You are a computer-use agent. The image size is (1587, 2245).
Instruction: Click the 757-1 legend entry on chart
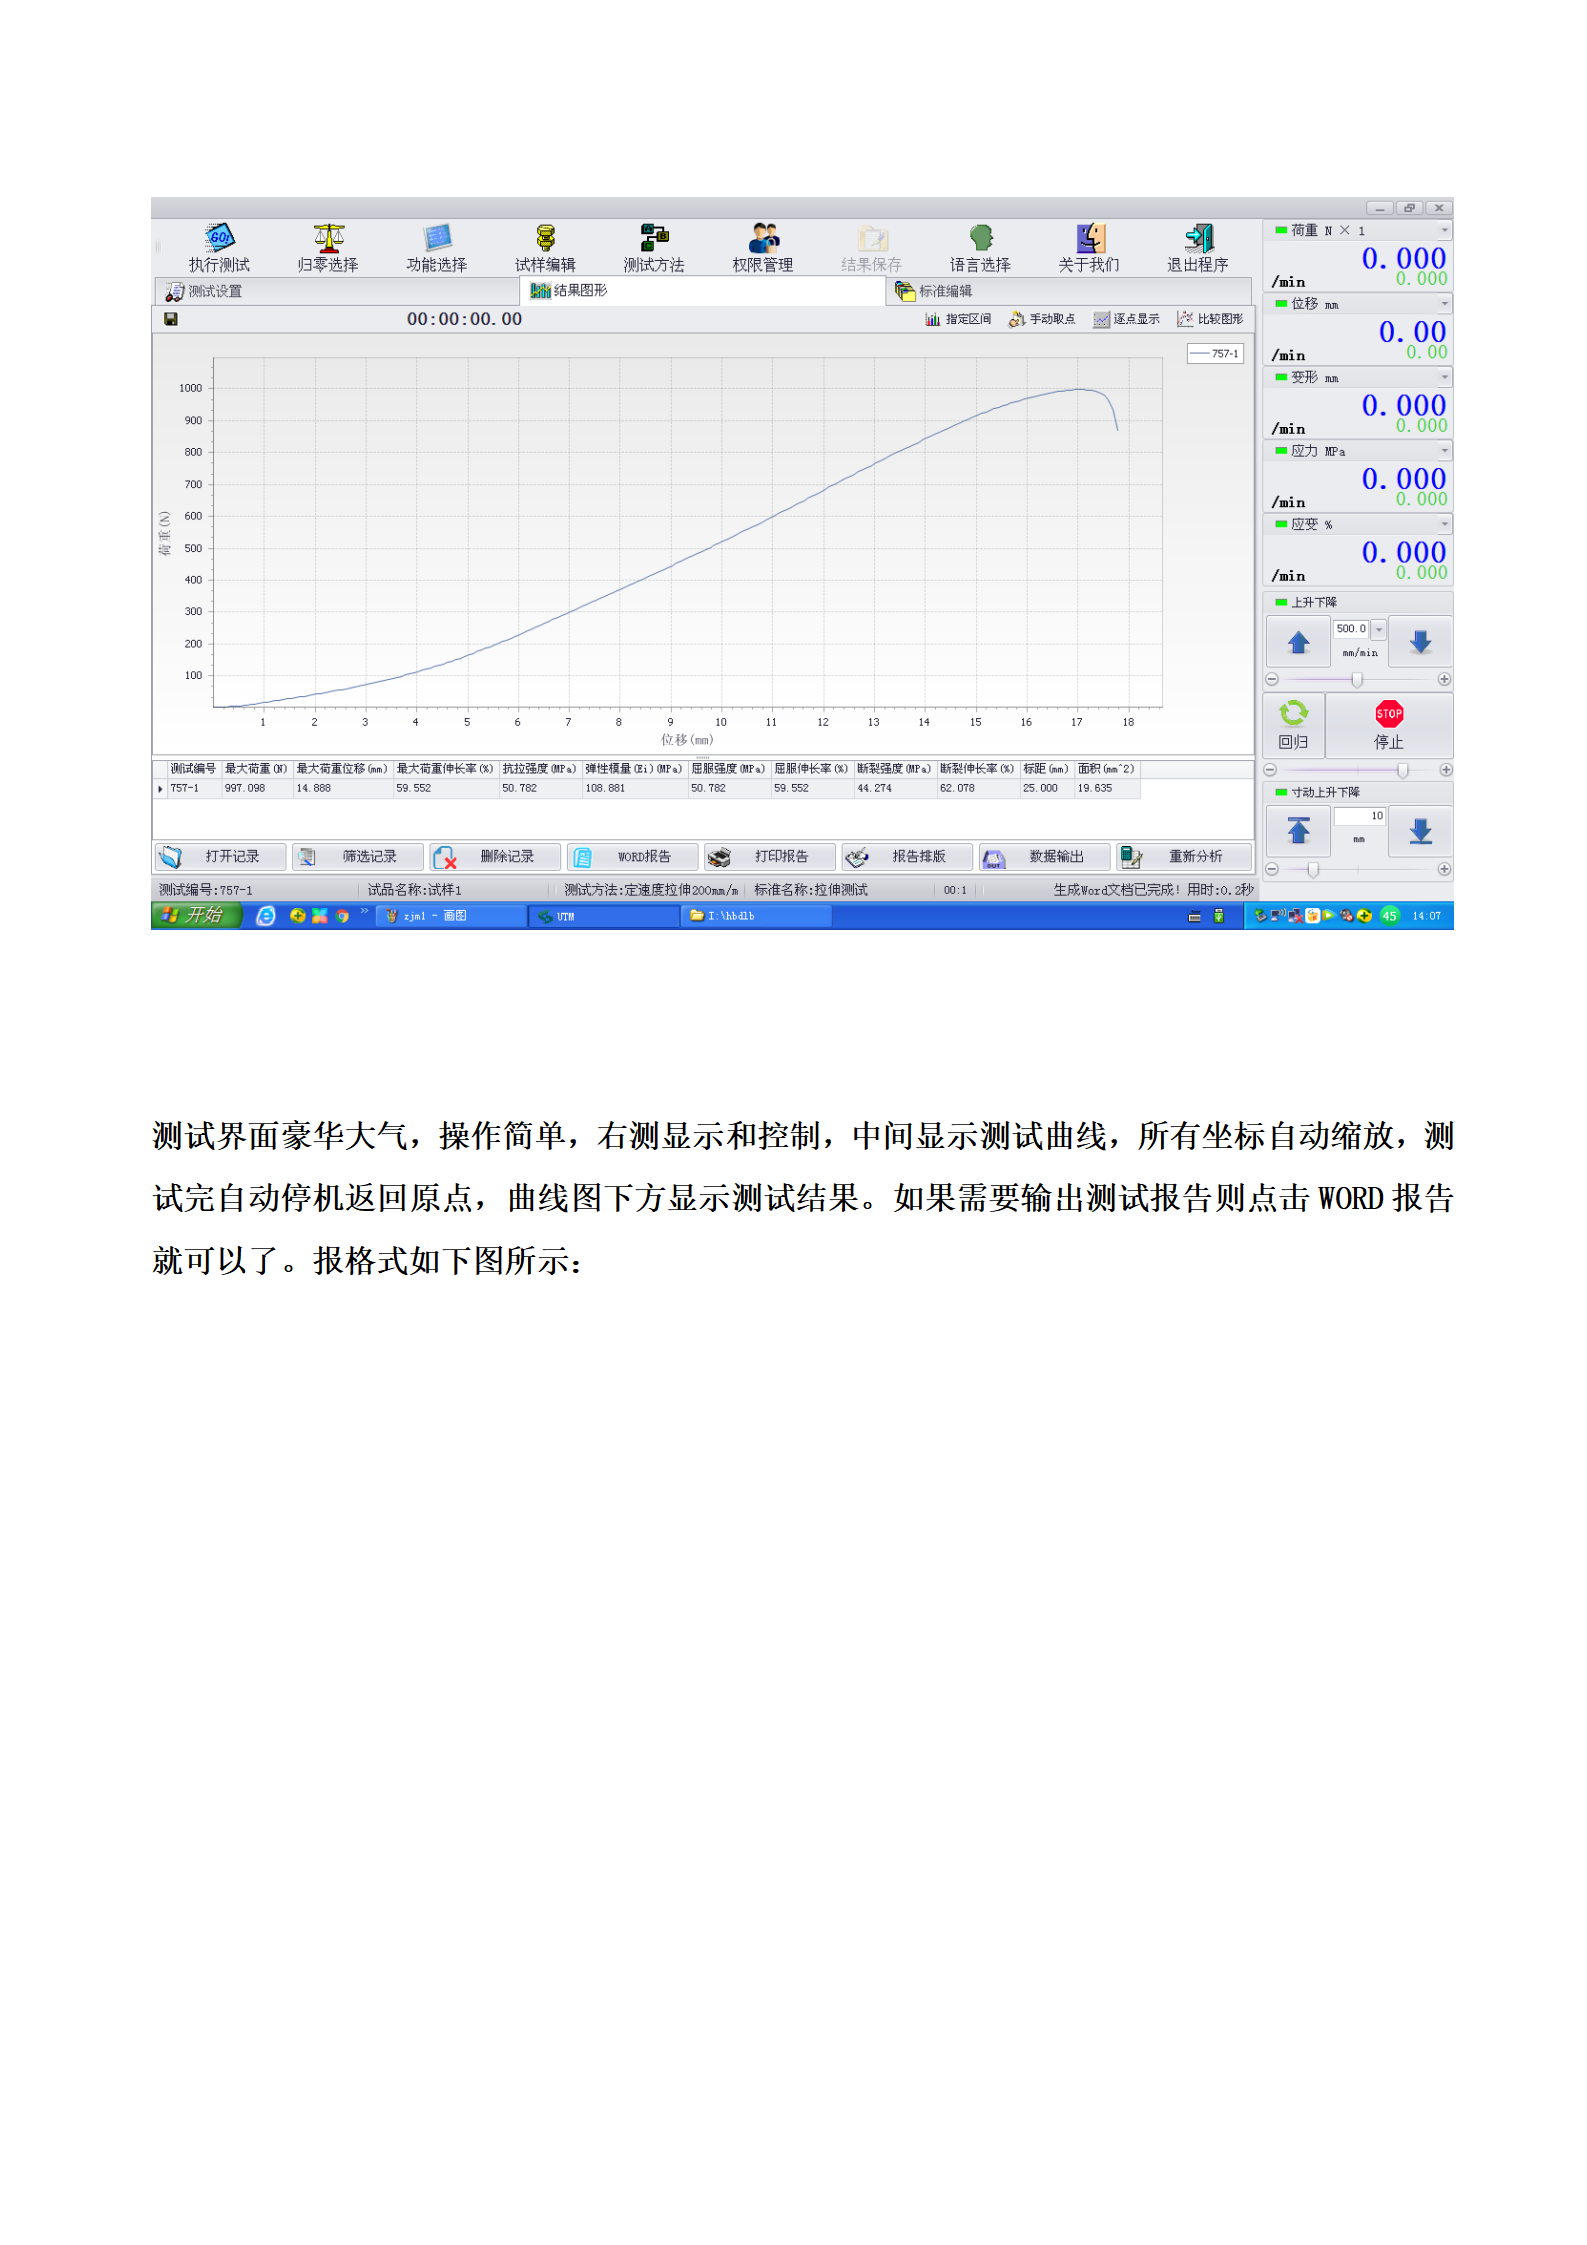pyautogui.click(x=1215, y=353)
